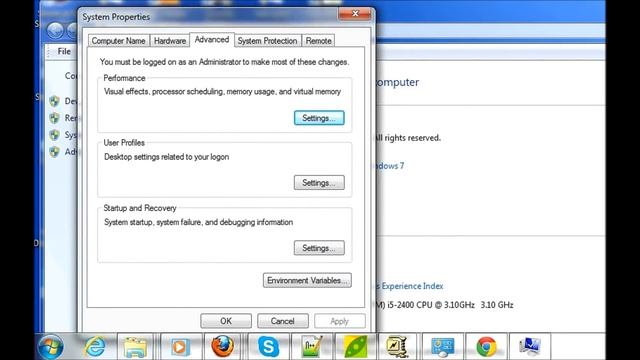Open Windows Explorer folder icon in taskbar
640x360 pixels.
point(135,347)
